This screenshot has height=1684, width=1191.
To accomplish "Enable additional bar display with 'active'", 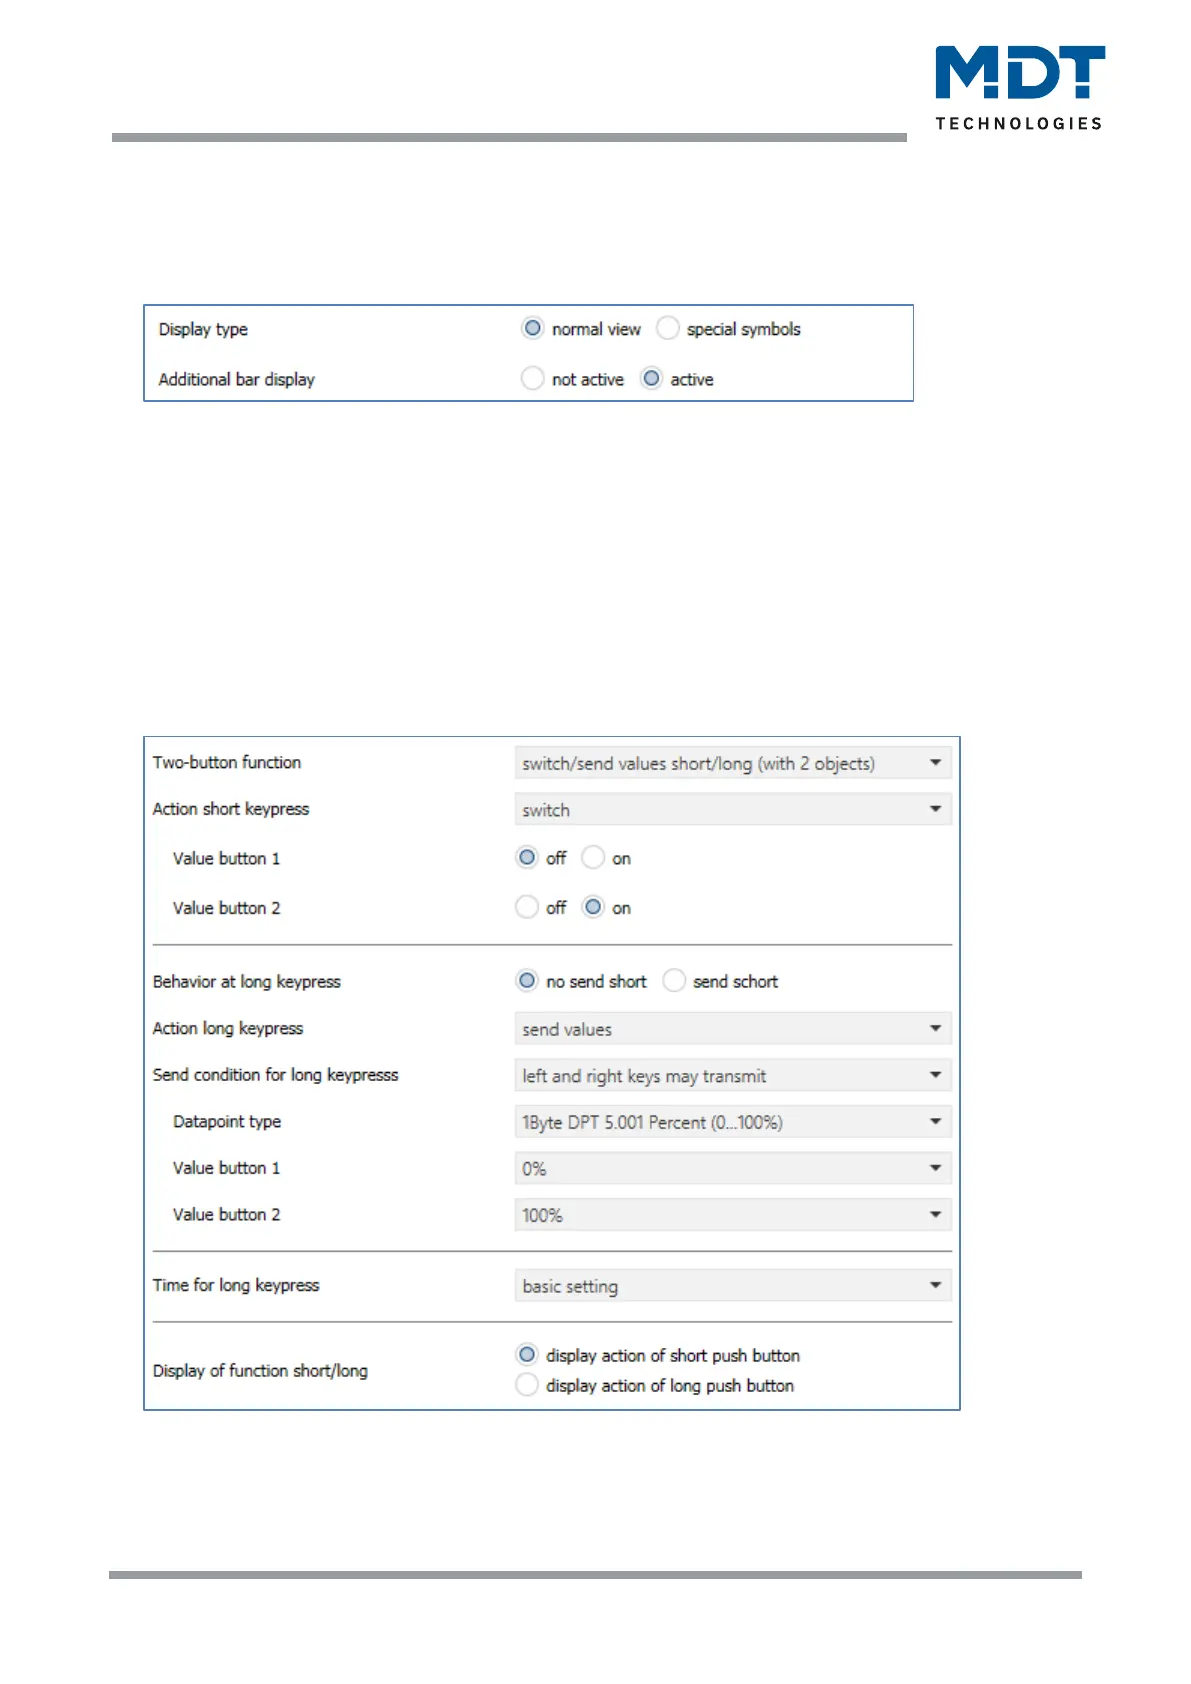I will [651, 379].
